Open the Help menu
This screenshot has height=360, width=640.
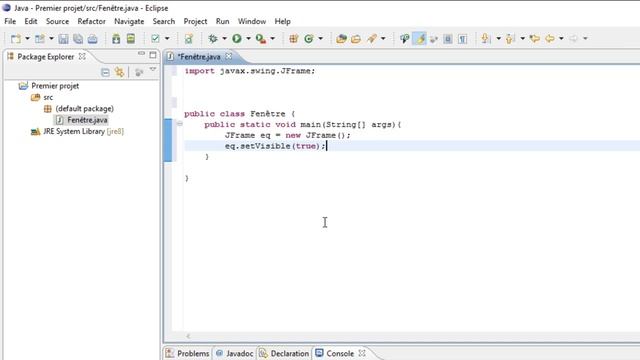pos(282,21)
